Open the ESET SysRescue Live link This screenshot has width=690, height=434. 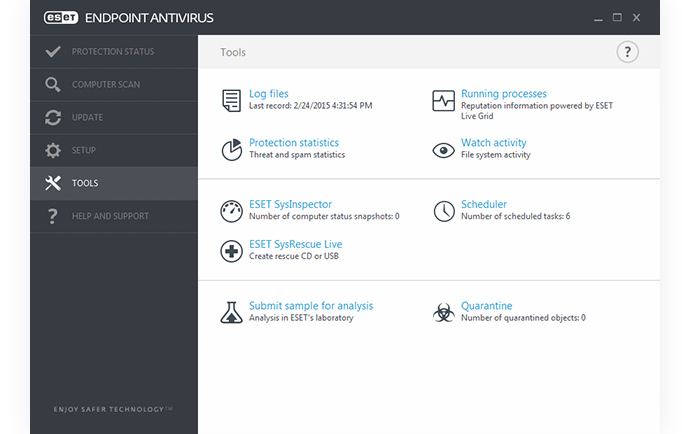[296, 244]
